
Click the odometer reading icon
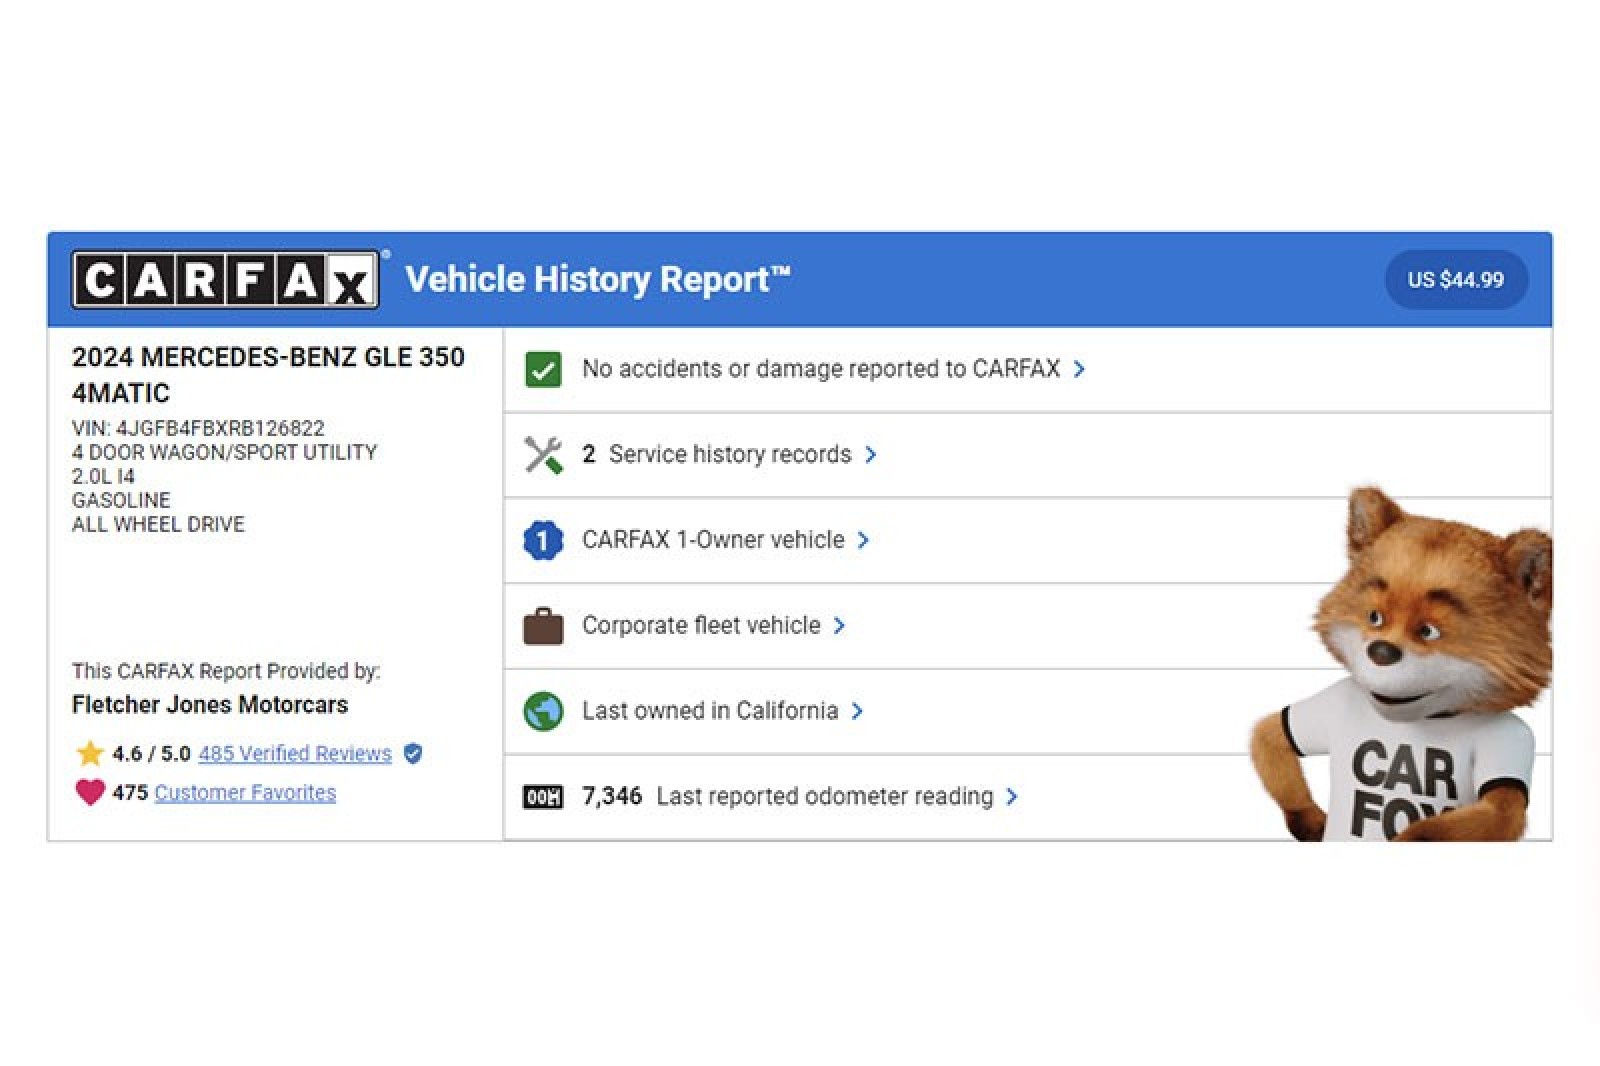tap(543, 797)
